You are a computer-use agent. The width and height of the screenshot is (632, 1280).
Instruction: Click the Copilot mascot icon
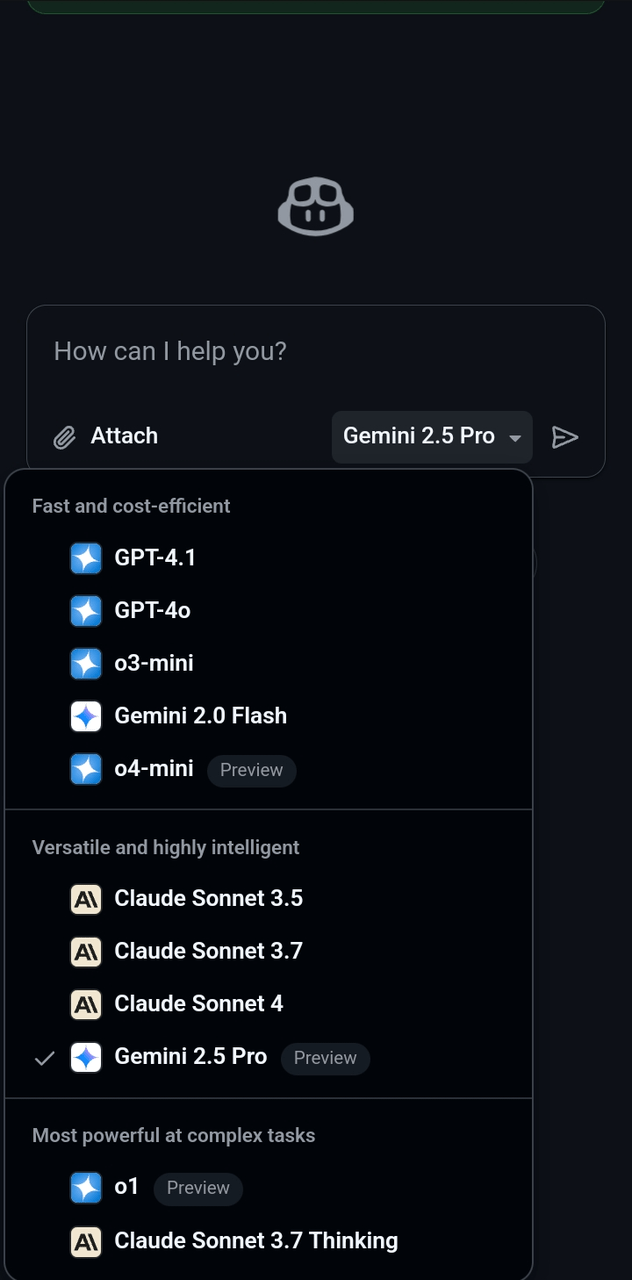pyautogui.click(x=316, y=207)
